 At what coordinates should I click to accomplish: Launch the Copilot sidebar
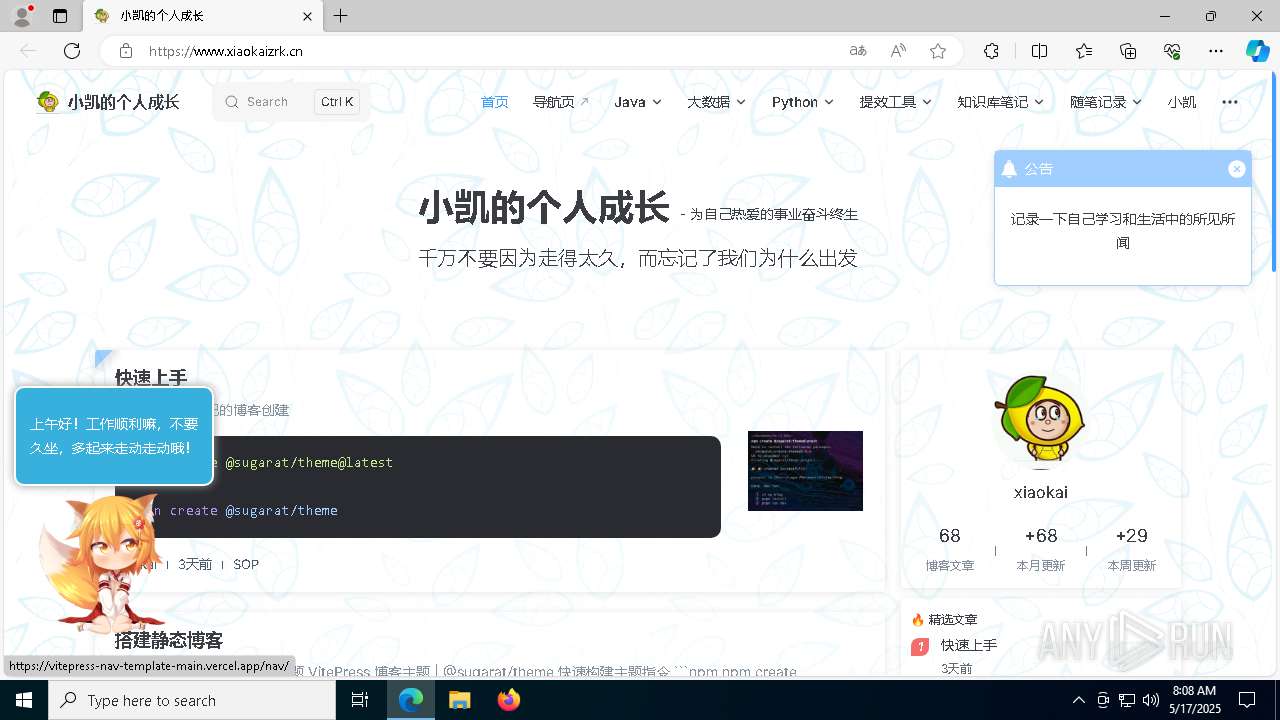coord(1257,51)
